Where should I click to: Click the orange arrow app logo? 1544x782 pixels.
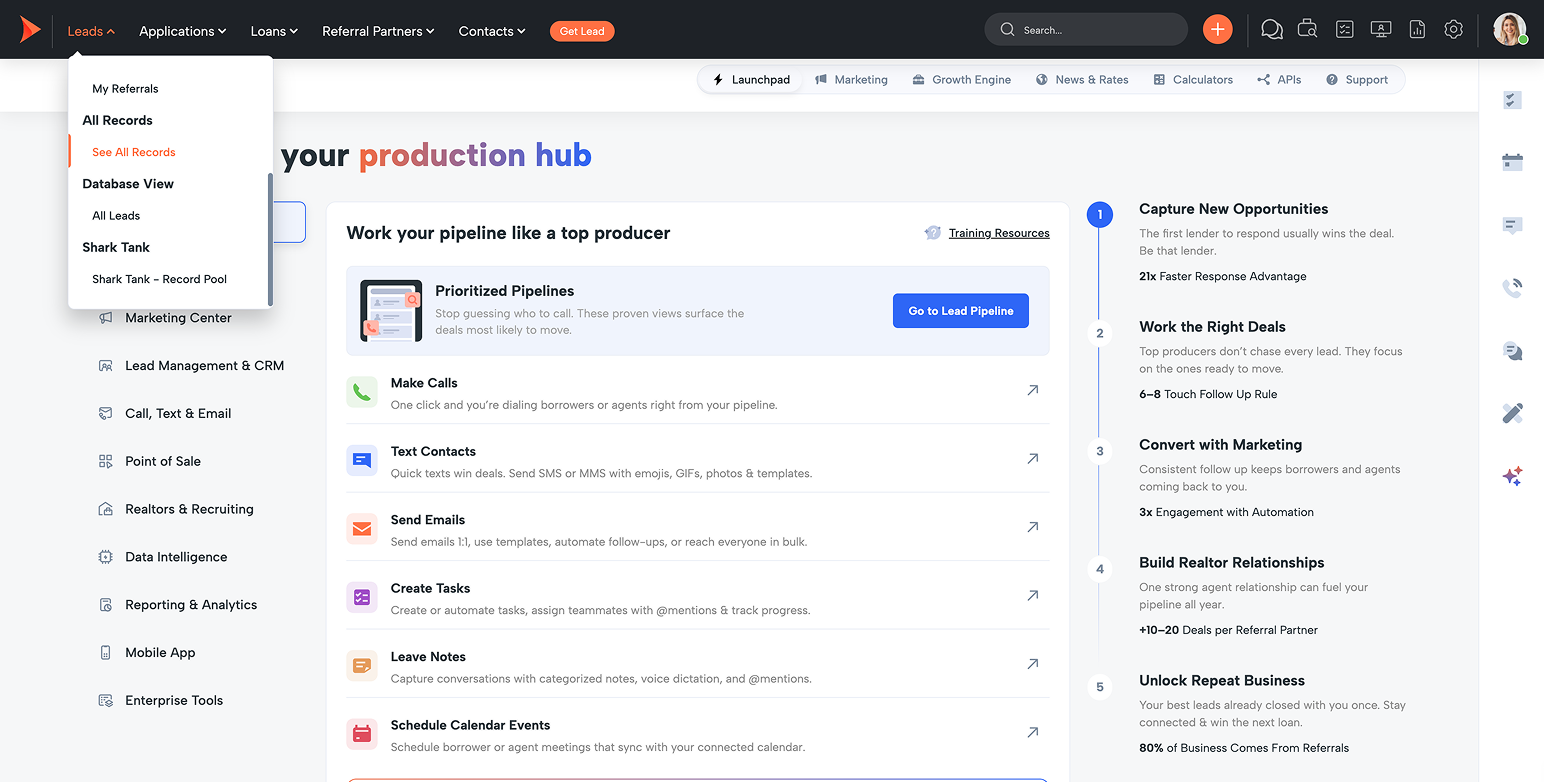point(30,30)
